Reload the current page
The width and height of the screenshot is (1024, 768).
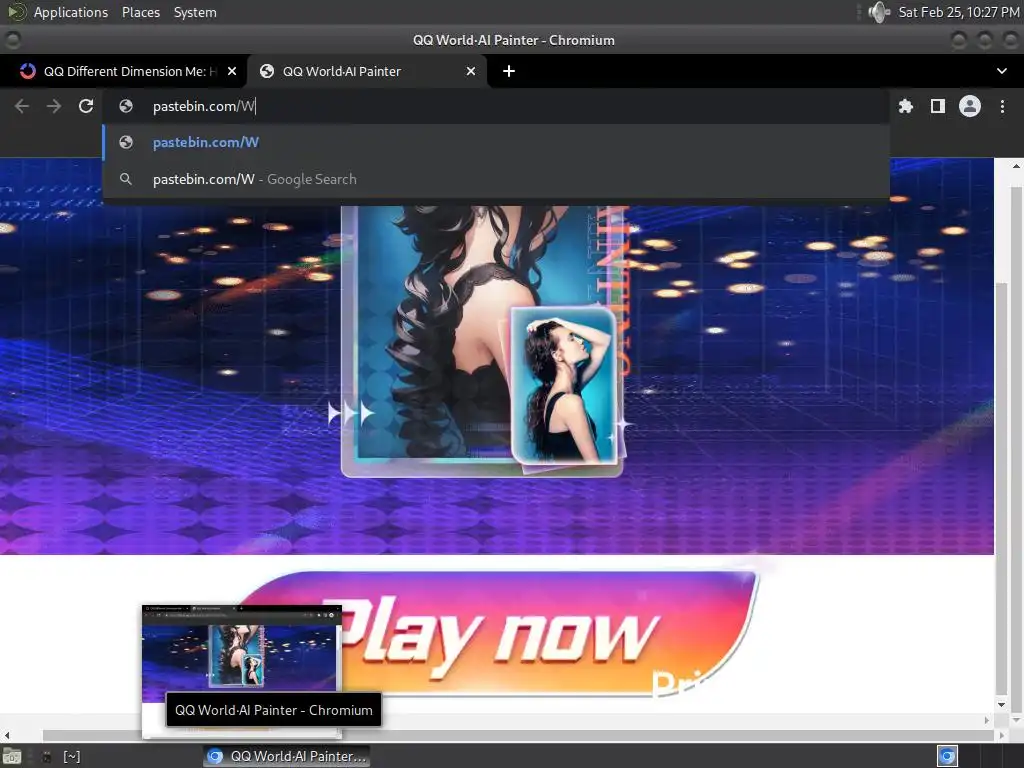tap(86, 106)
